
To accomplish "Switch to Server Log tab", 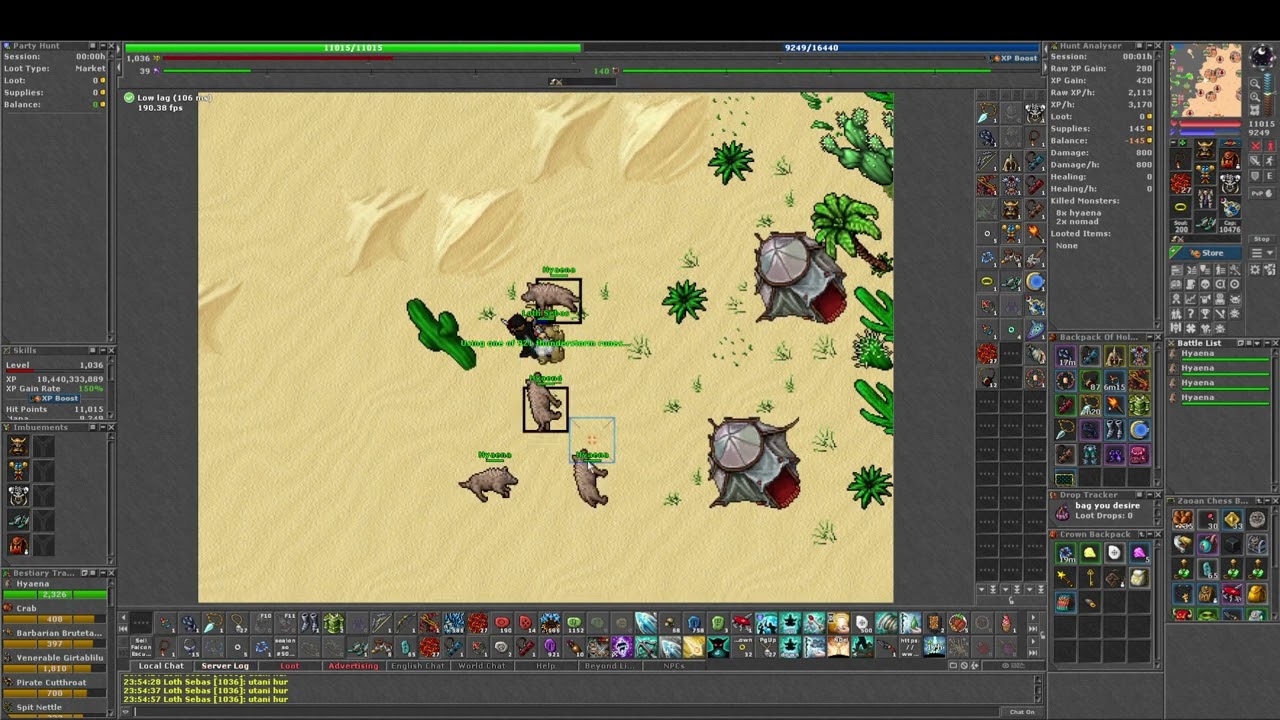I will [x=226, y=666].
